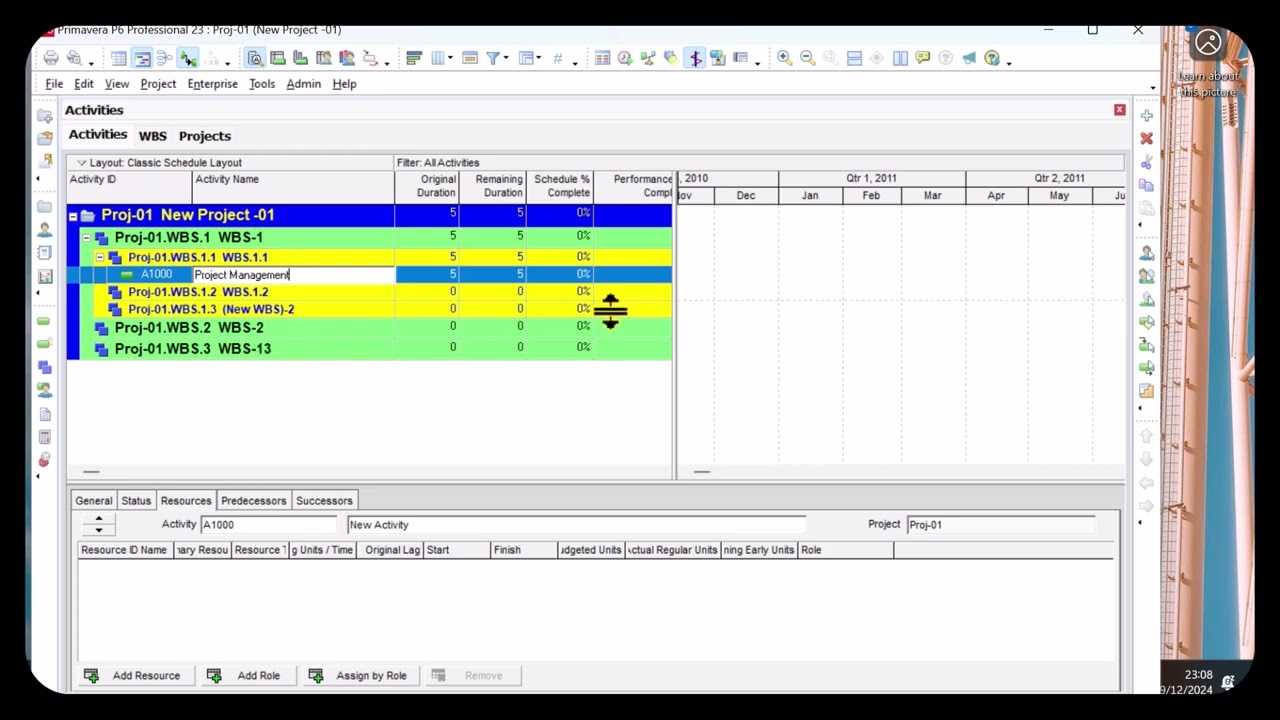Collapse the Proj-01.WBS.1 WBS-1 node
The width and height of the screenshot is (1280, 720).
click(x=87, y=238)
